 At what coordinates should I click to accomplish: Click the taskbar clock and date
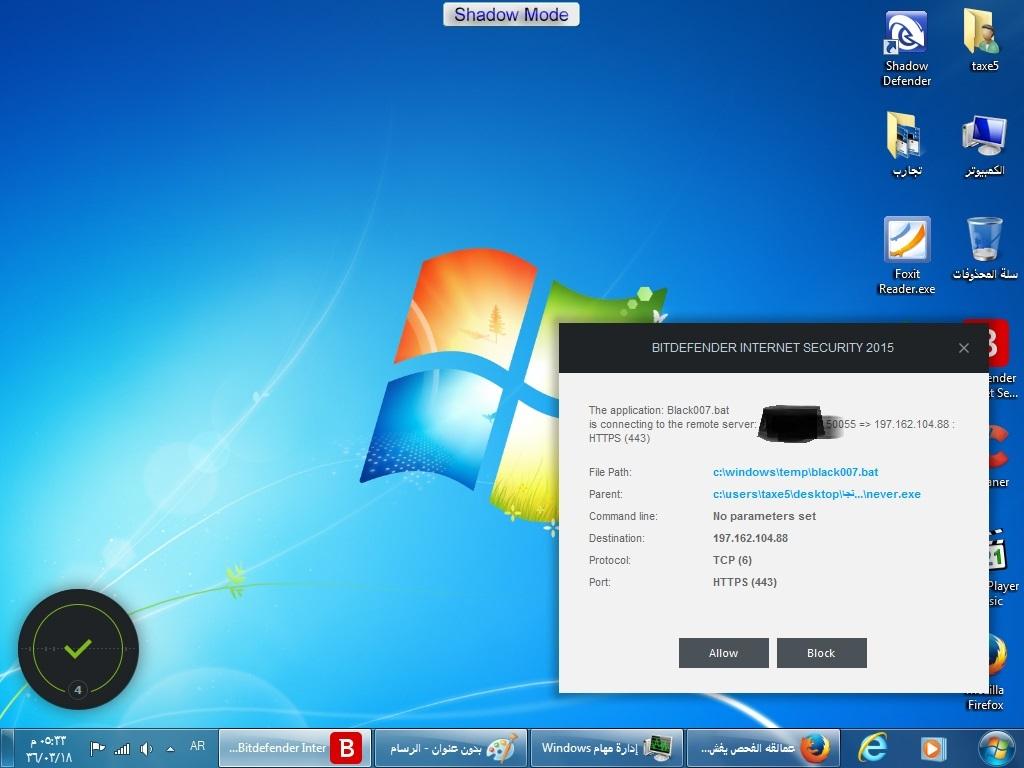pyautogui.click(x=49, y=749)
